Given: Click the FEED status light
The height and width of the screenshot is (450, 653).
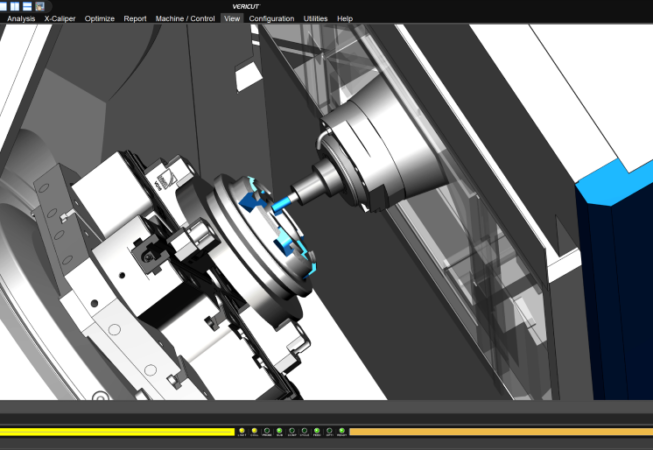Looking at the screenshot, I should pyautogui.click(x=316, y=431).
